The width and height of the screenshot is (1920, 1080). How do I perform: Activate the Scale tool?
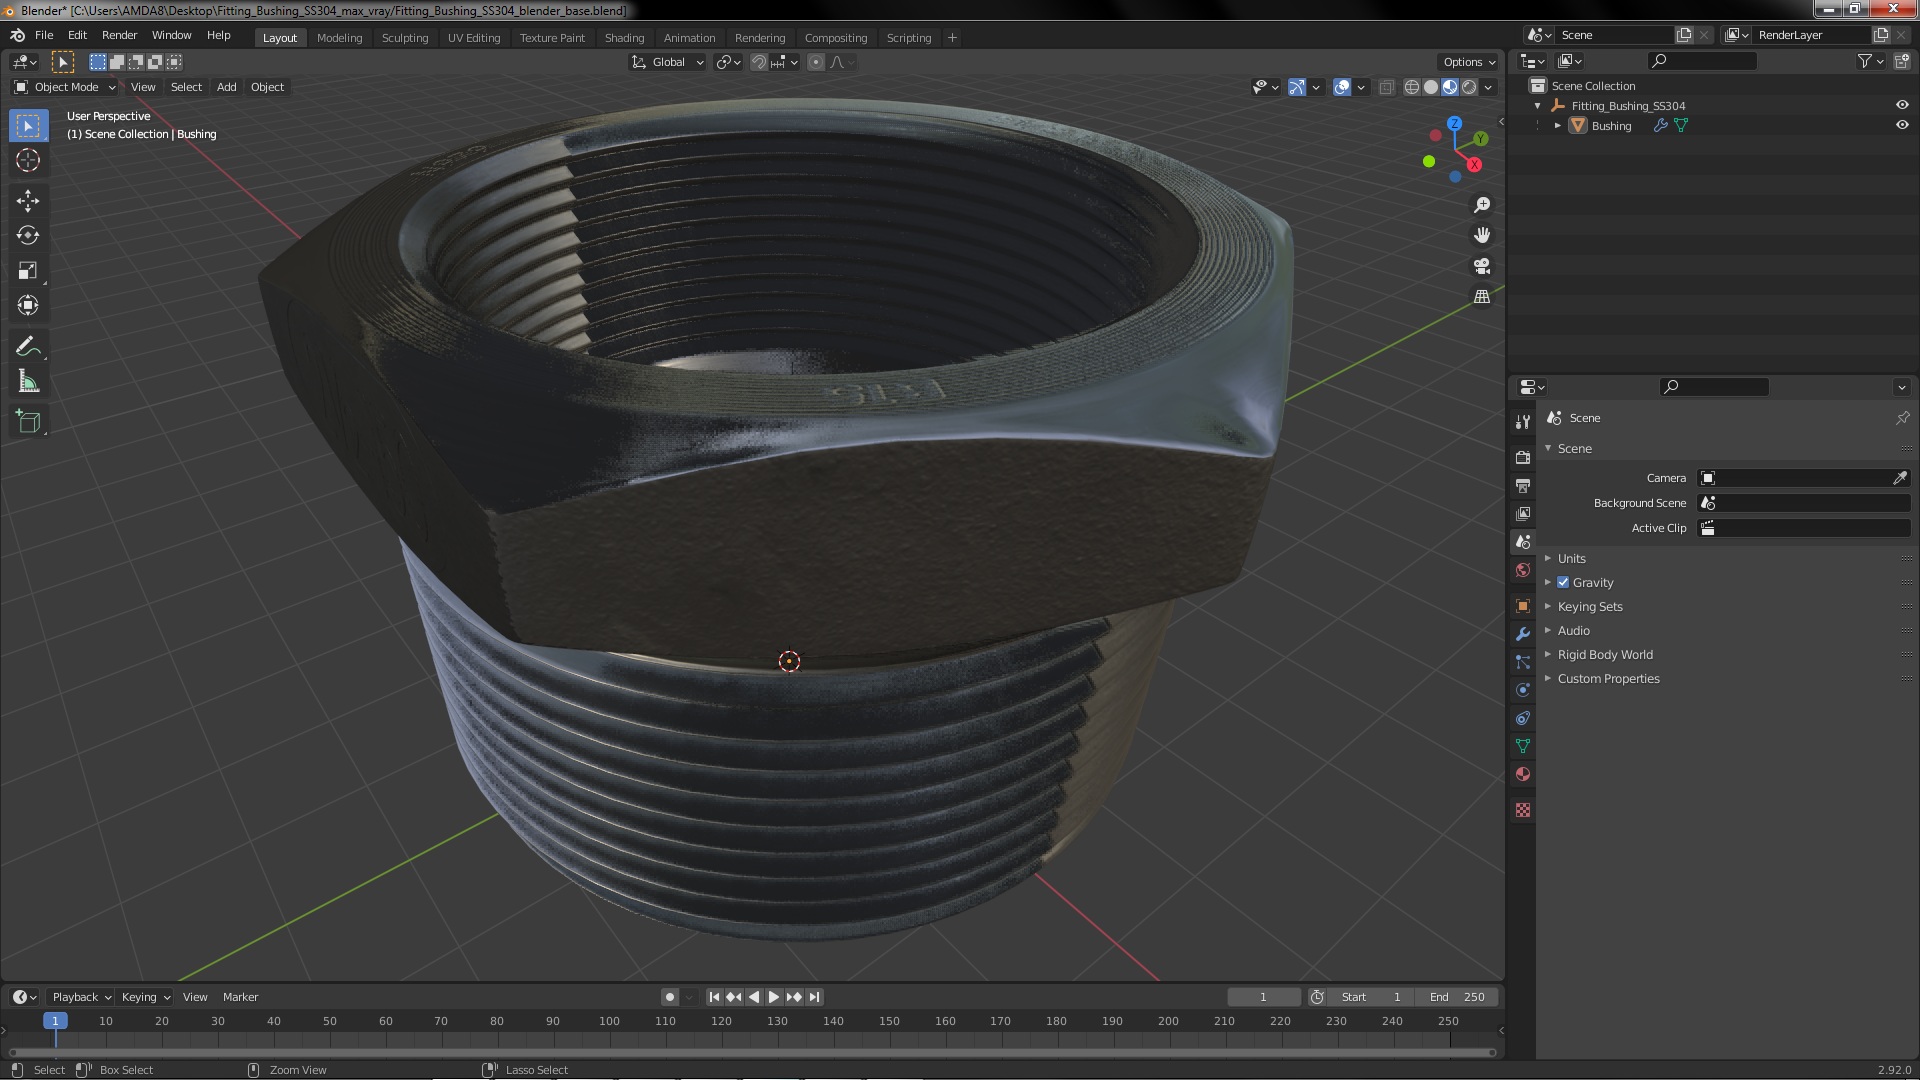[28, 271]
